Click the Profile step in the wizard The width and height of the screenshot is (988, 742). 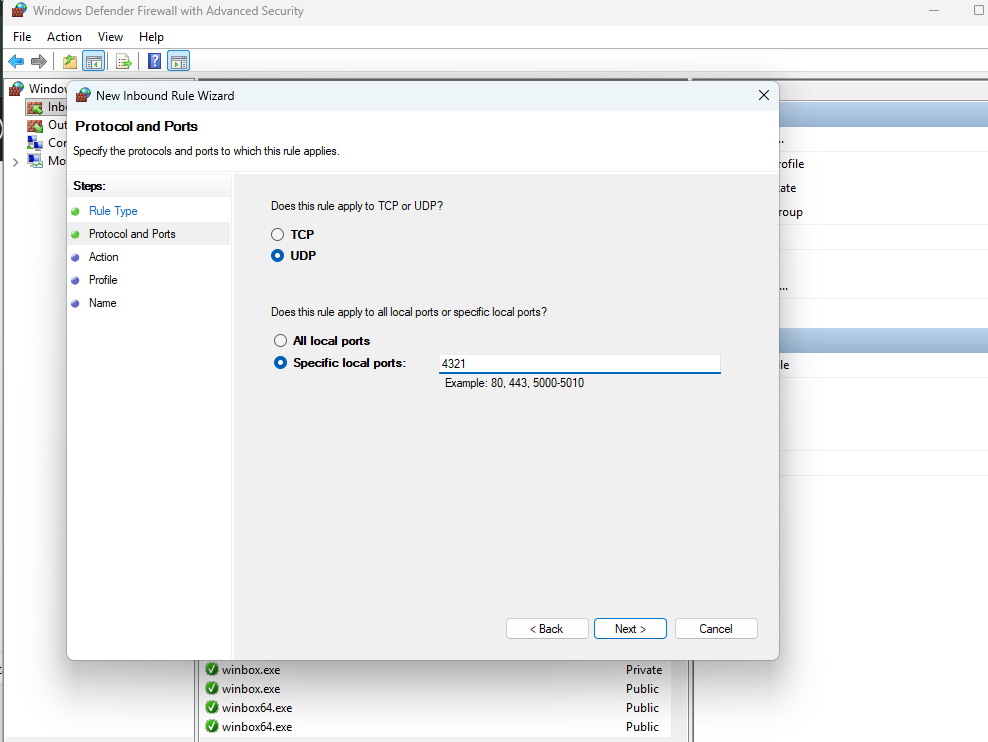point(103,280)
